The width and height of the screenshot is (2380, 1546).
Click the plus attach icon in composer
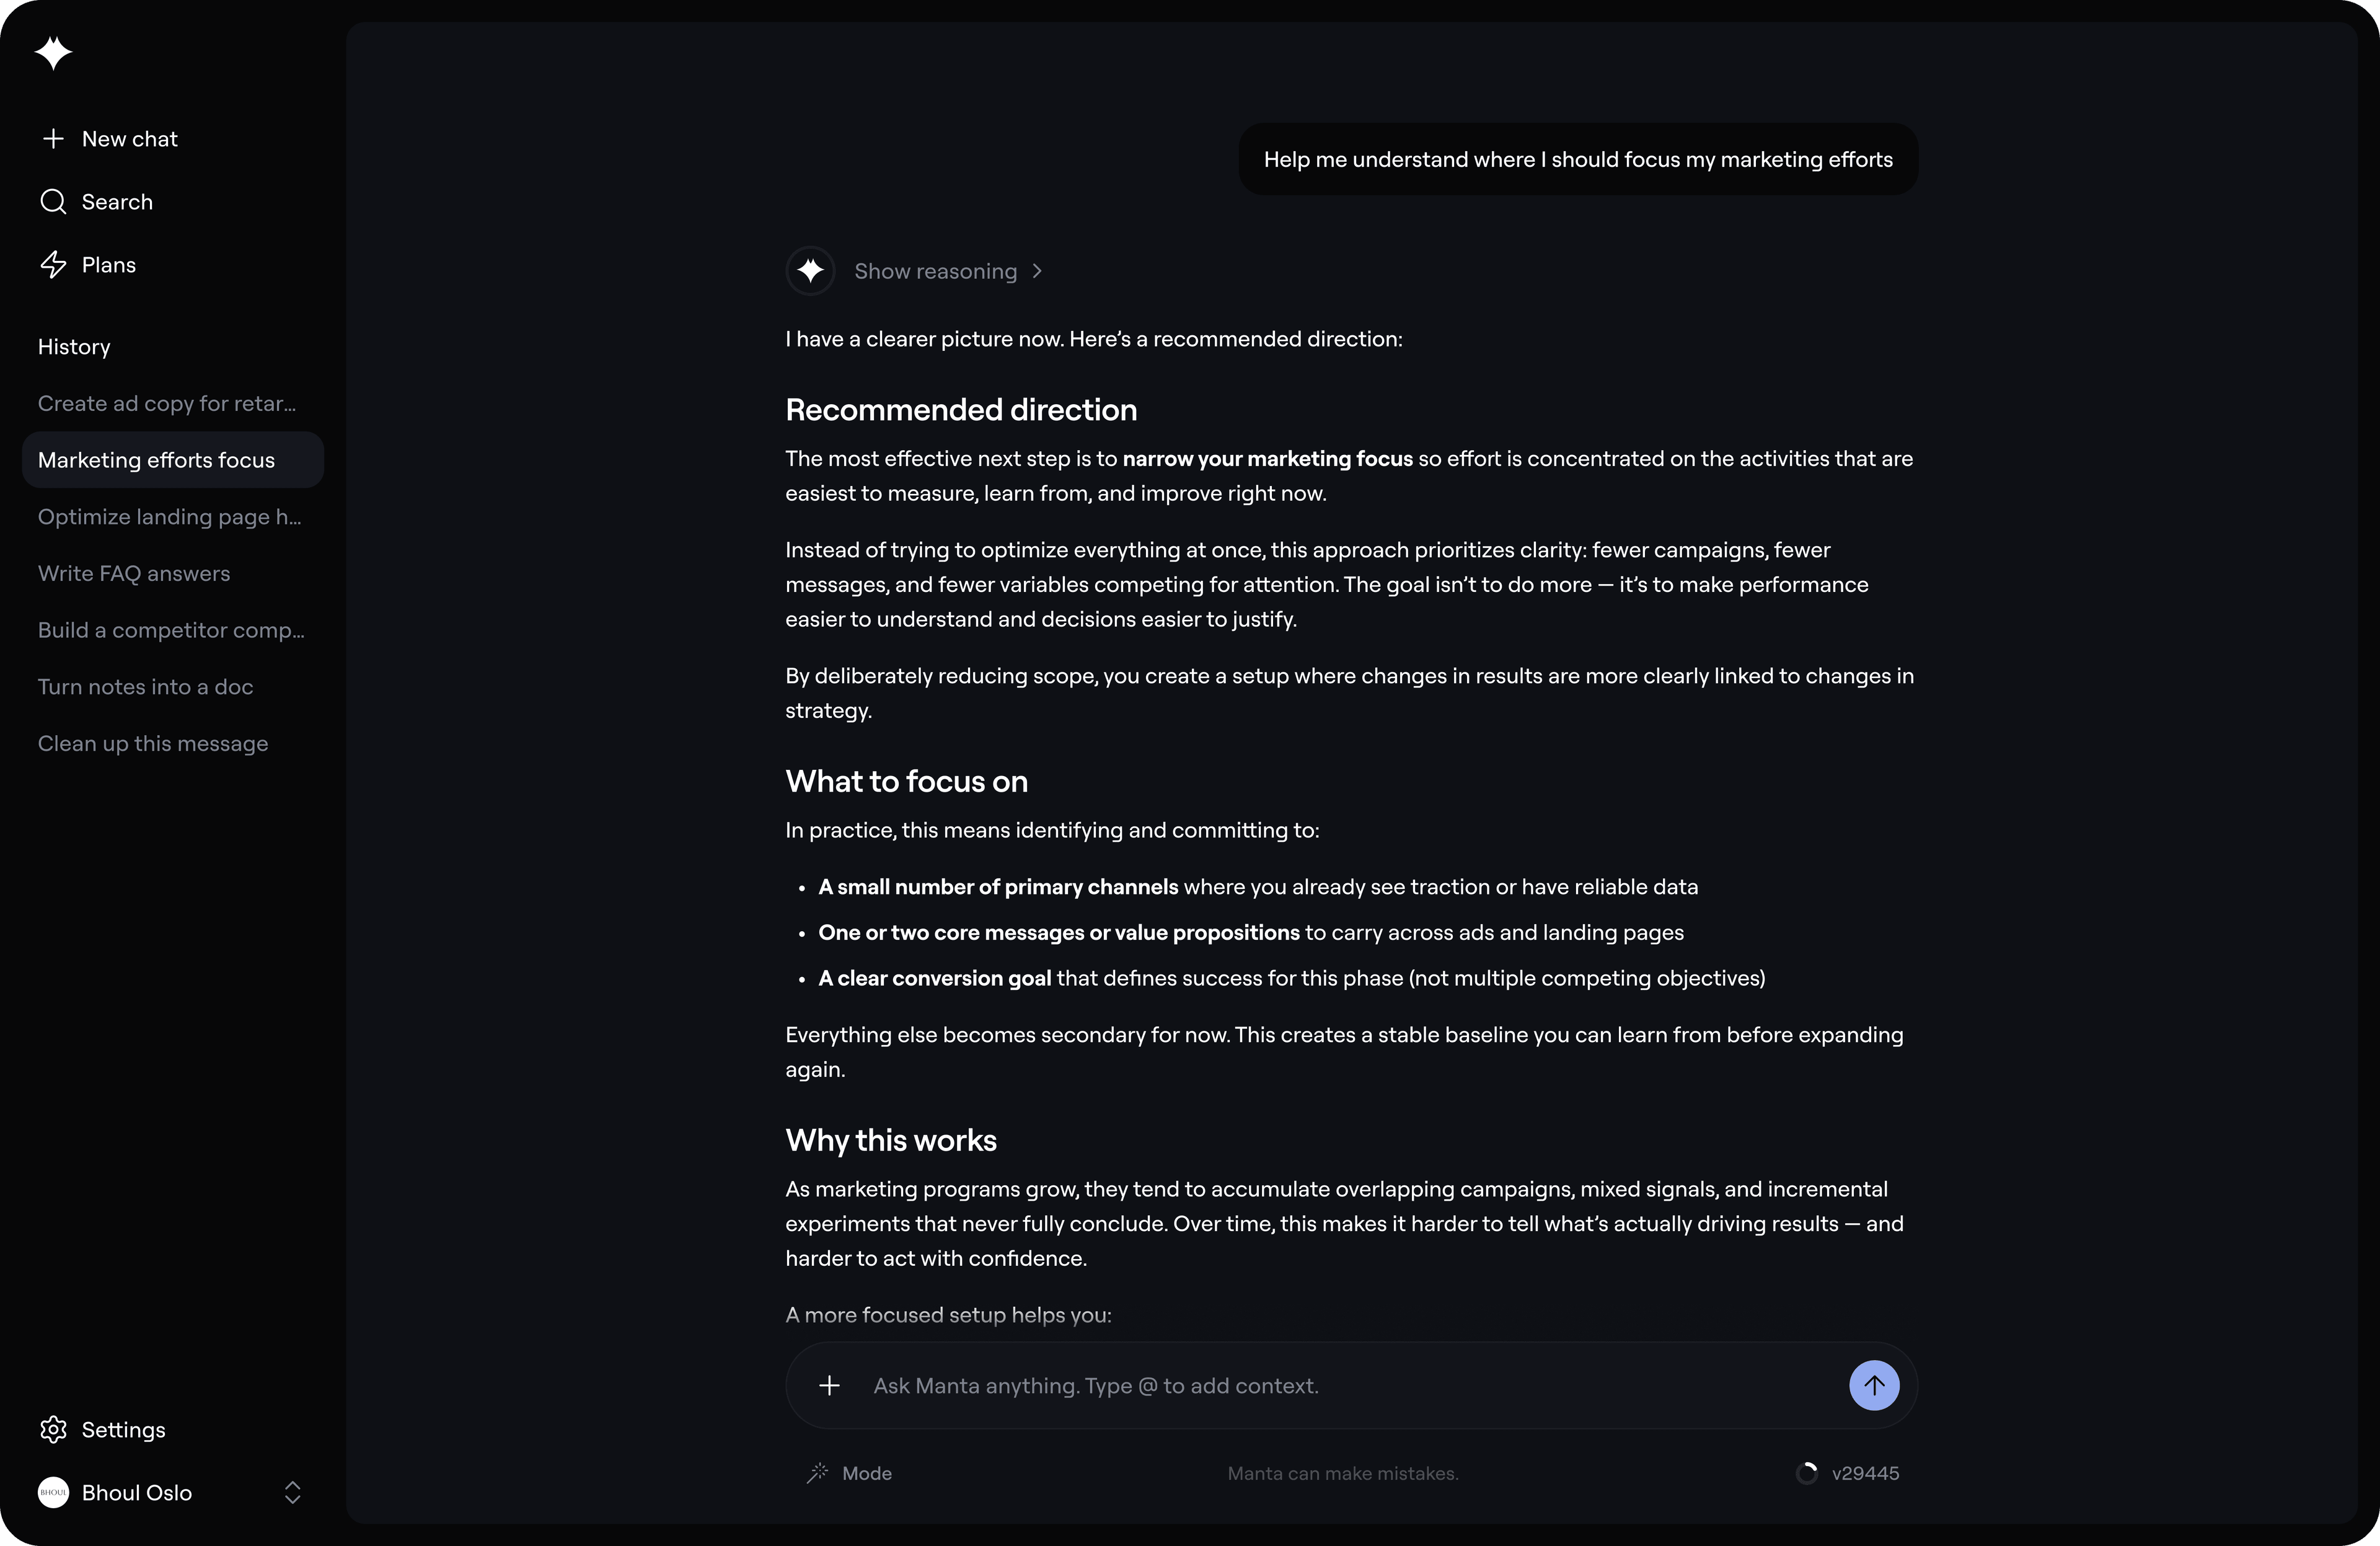click(829, 1386)
